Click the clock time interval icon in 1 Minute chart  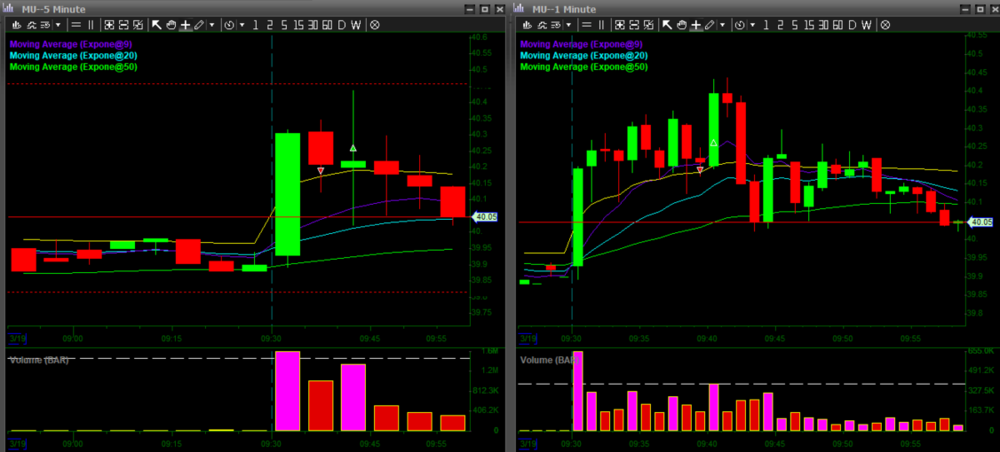pyautogui.click(x=740, y=24)
